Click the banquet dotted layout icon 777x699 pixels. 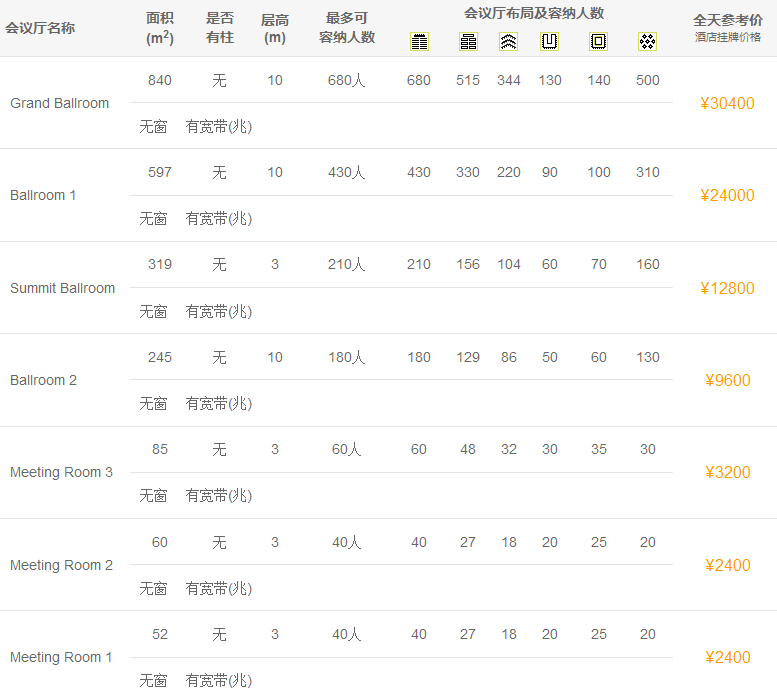click(x=647, y=41)
